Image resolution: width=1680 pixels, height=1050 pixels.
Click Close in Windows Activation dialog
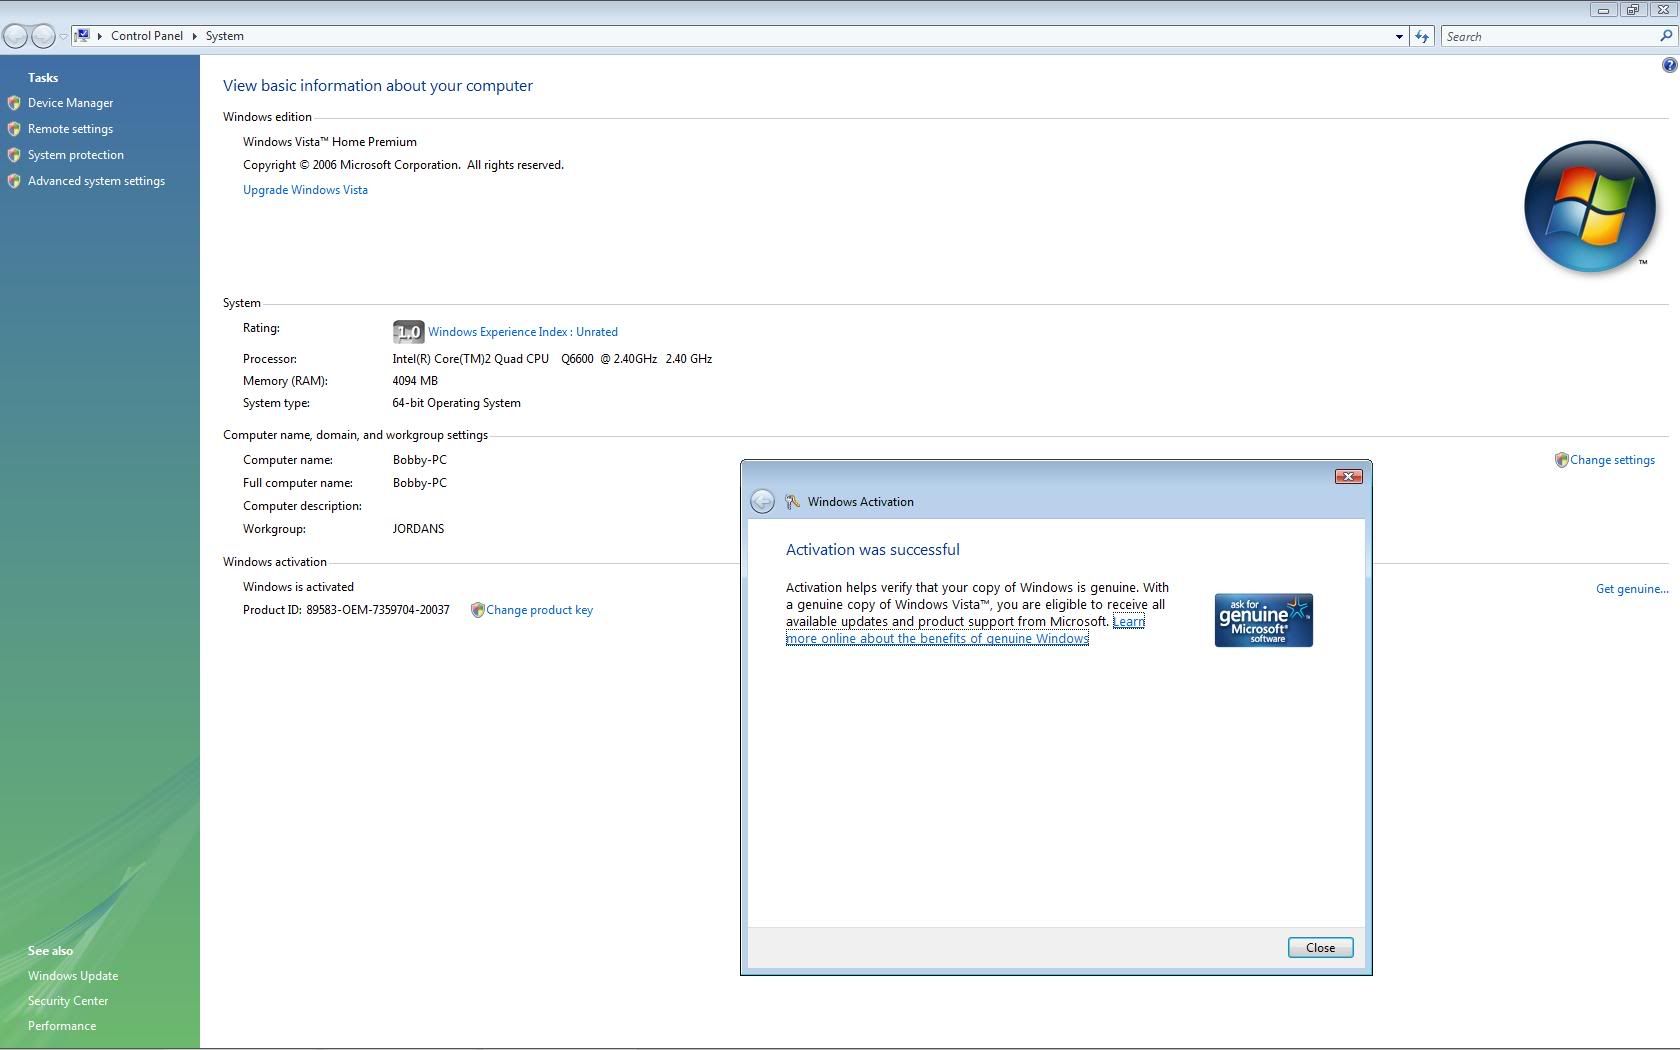(1320, 948)
